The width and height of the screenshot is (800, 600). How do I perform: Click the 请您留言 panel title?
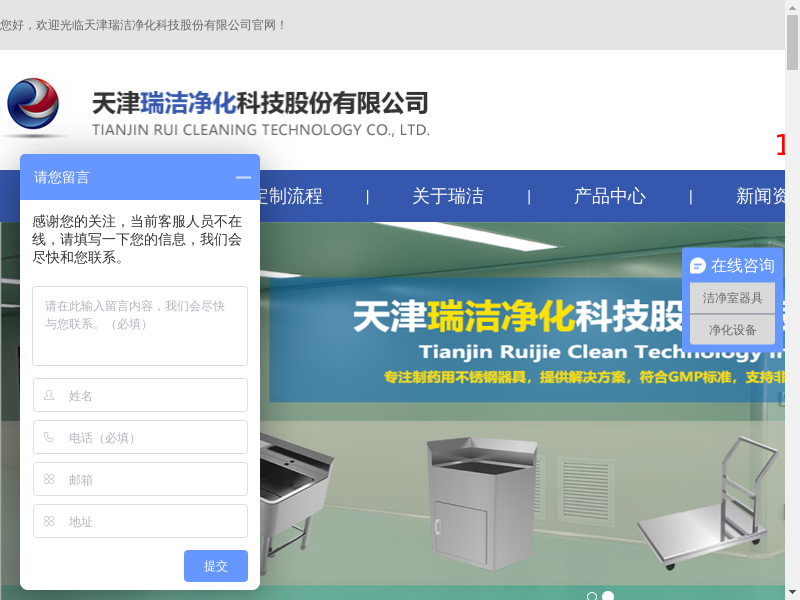pos(62,178)
